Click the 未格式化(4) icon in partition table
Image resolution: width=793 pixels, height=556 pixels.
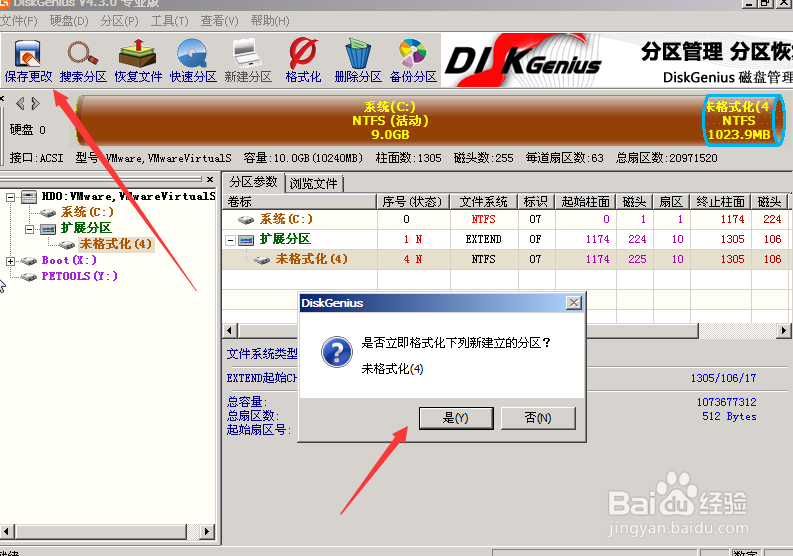pyautogui.click(x=262, y=260)
